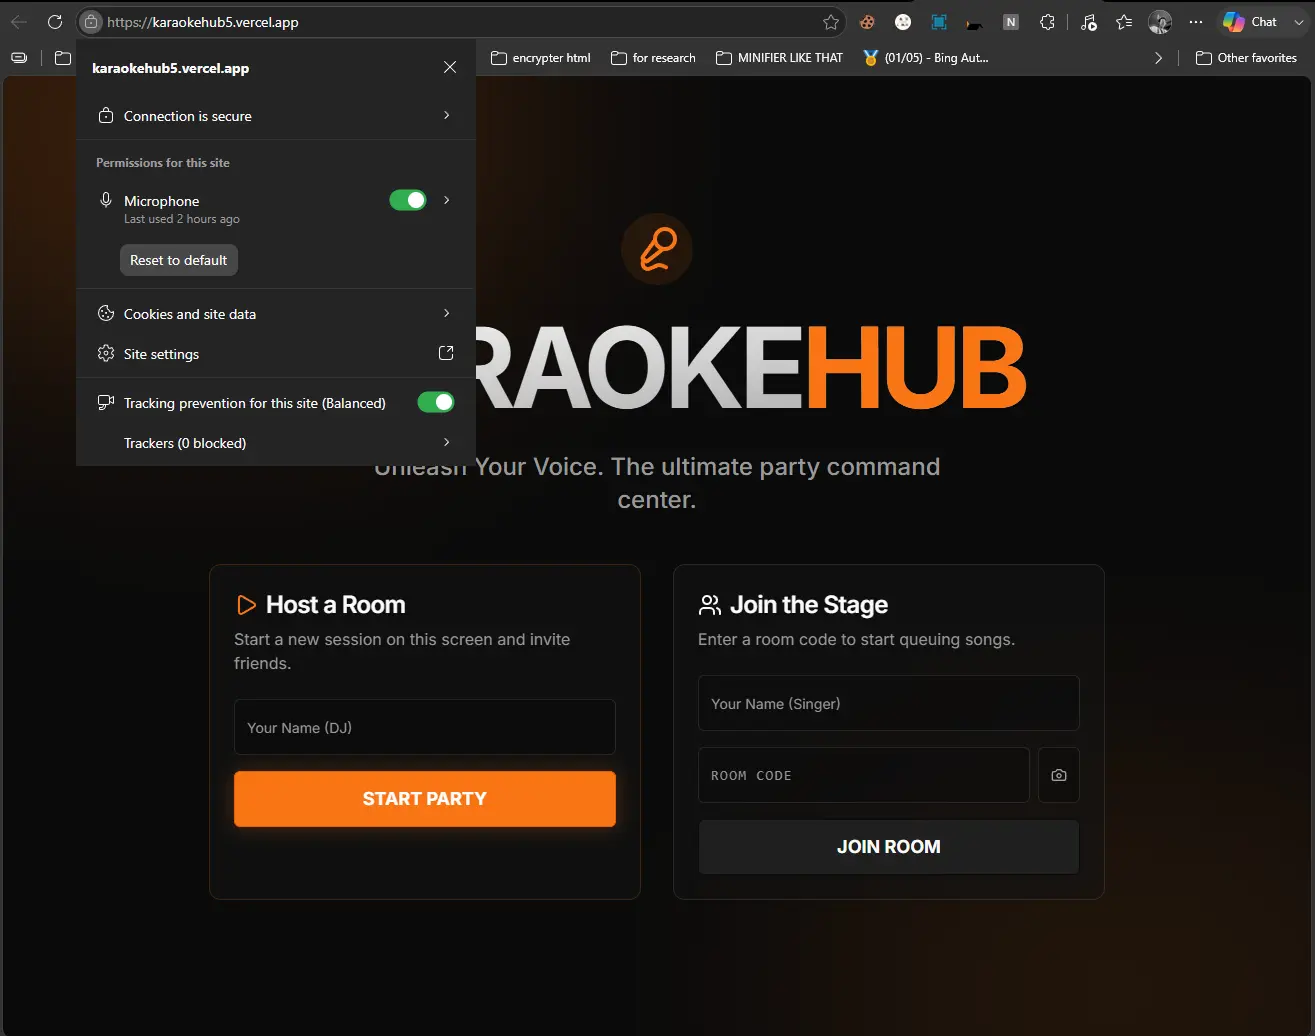The height and width of the screenshot is (1036, 1315).
Task: Show more favorites with the chevron
Action: (x=1158, y=58)
